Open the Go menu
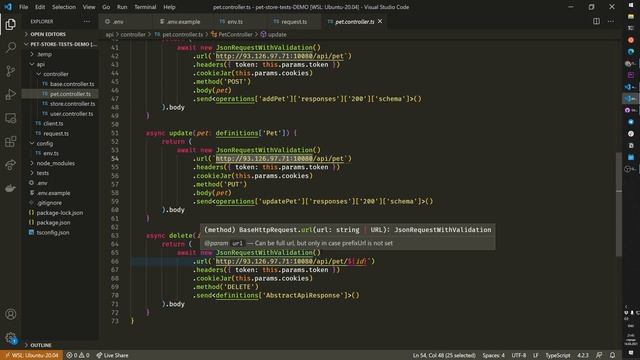Image resolution: width=640 pixels, height=360 pixels. (106, 7)
